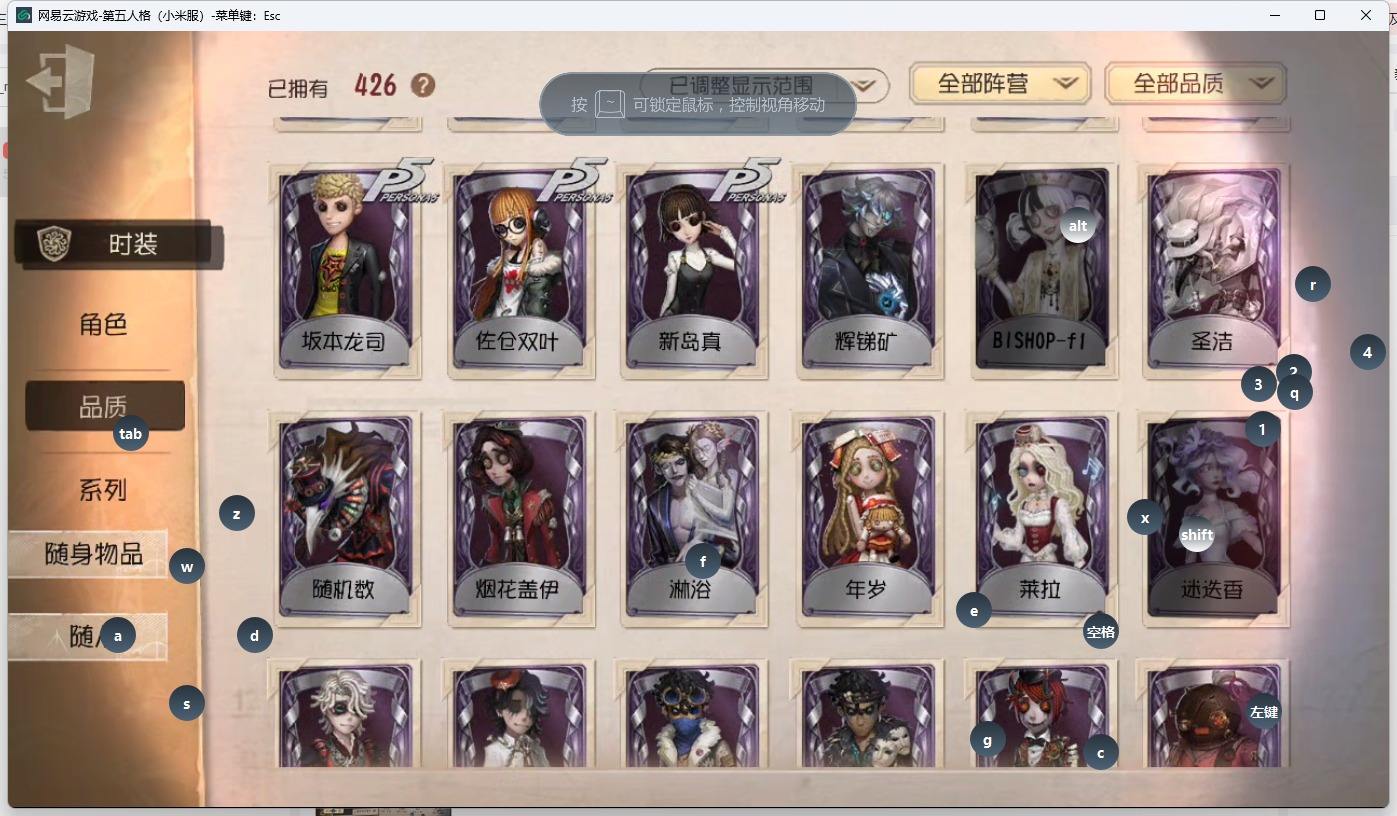
Task: Click the 左键 overlay bubble
Action: [x=1264, y=712]
